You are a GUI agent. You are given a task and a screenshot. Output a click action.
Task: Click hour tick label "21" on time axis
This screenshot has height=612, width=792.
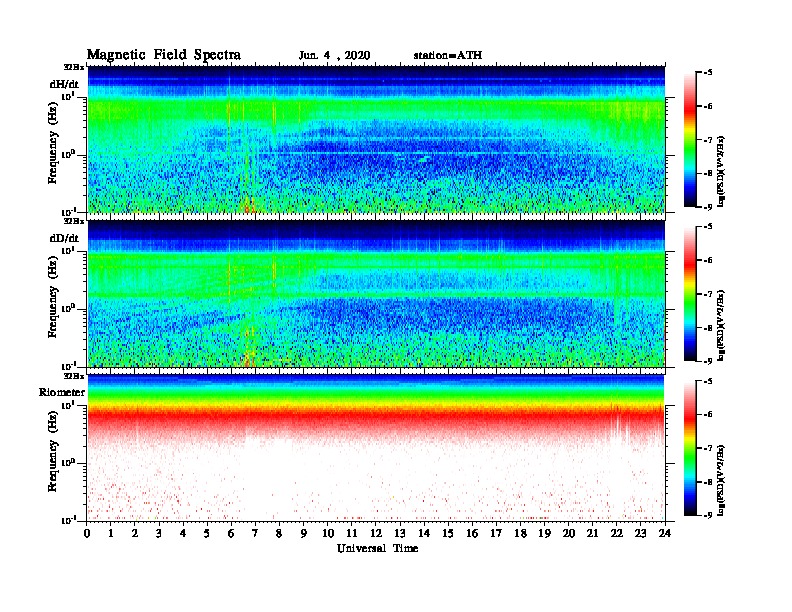592,534
